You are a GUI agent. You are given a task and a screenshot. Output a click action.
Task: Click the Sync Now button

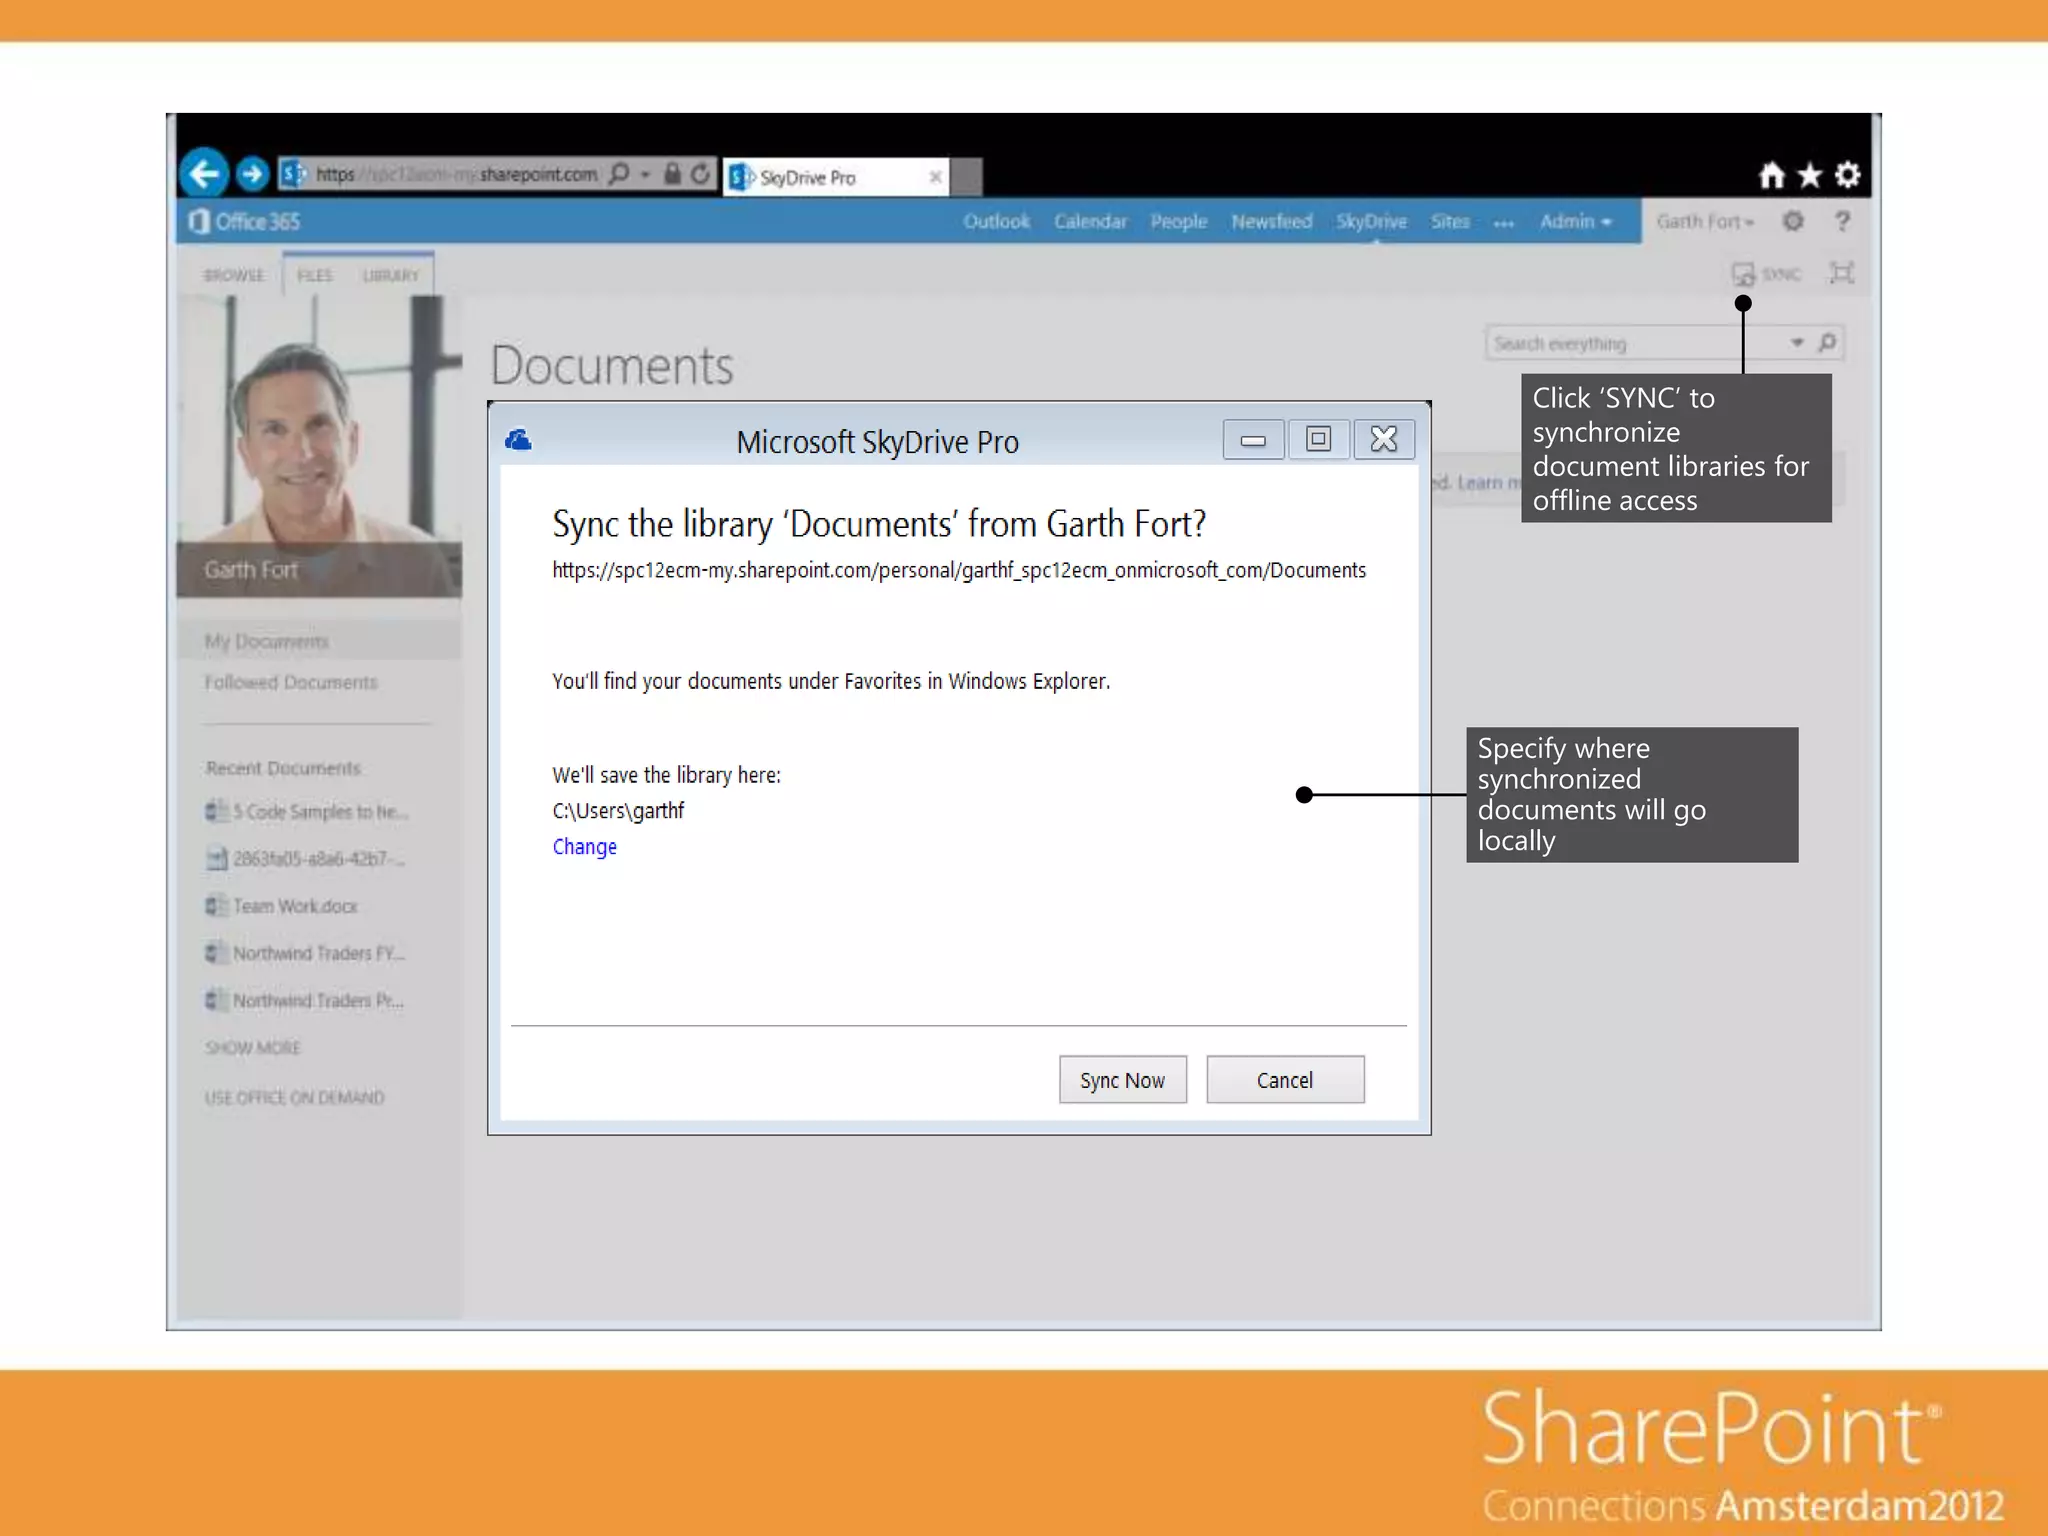(x=1122, y=1079)
